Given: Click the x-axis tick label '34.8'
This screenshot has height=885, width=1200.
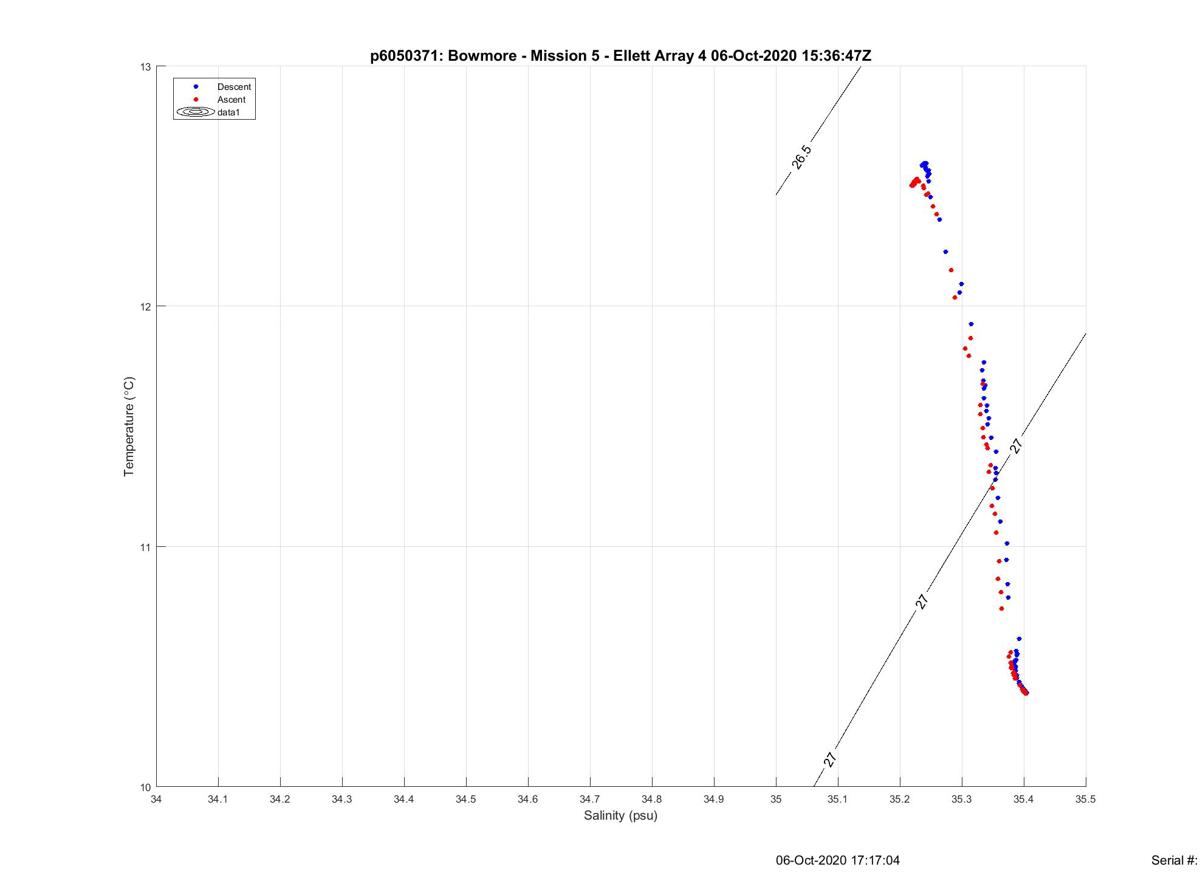Looking at the screenshot, I should (x=652, y=799).
